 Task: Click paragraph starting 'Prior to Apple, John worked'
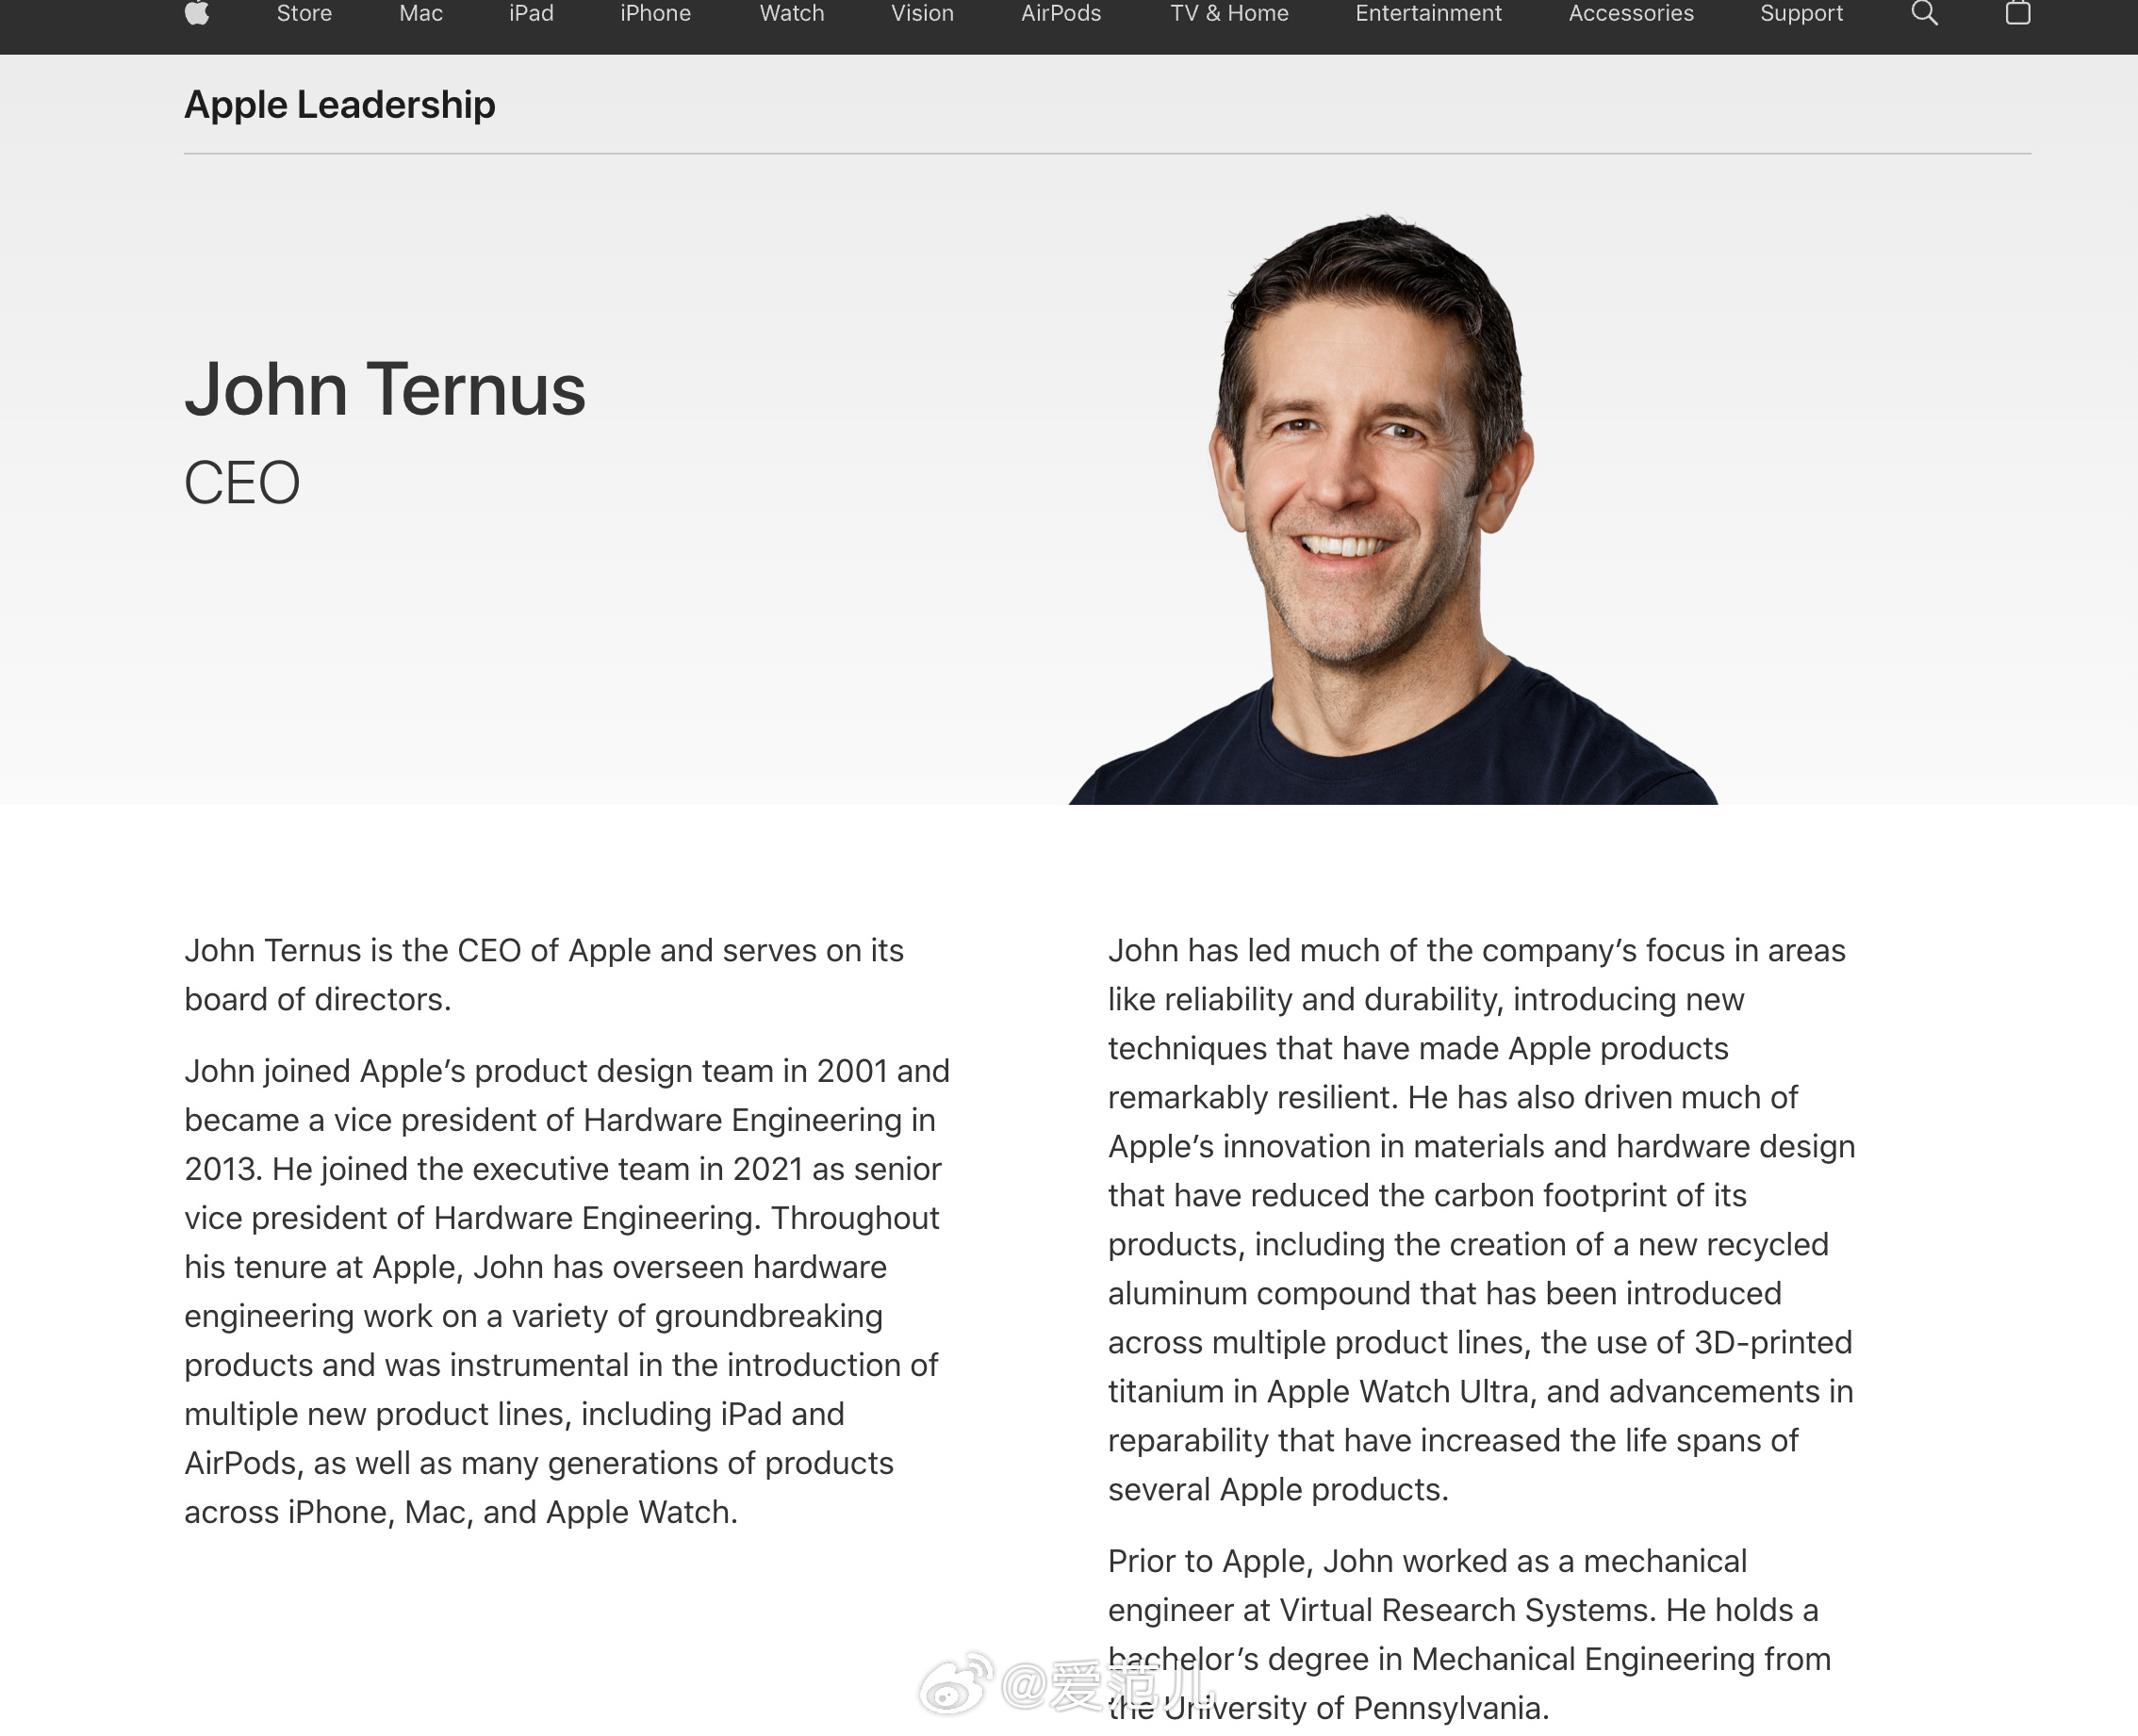(1469, 1634)
